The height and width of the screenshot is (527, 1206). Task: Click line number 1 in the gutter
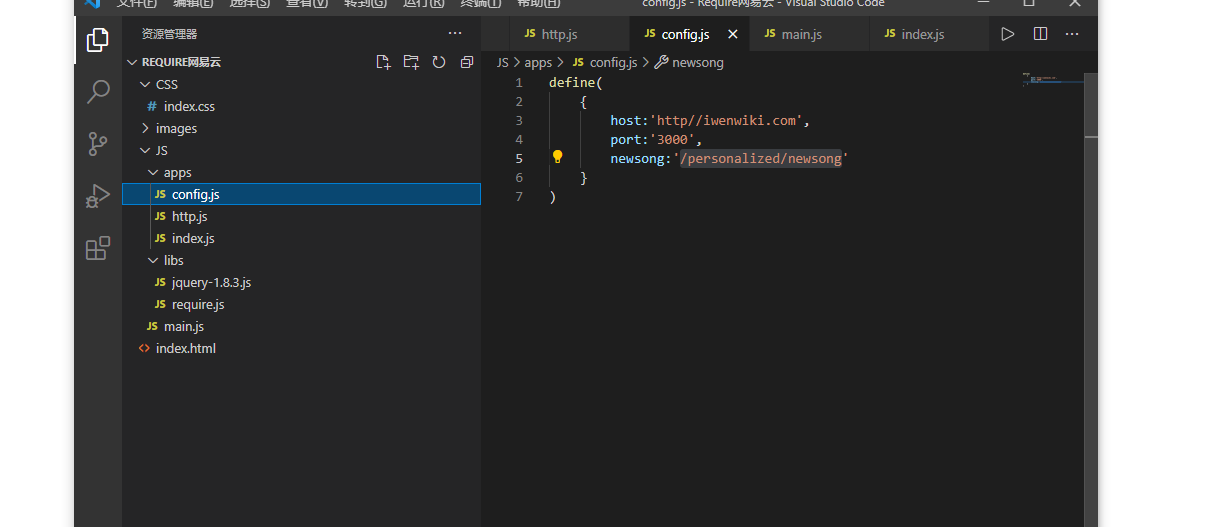pyautogui.click(x=519, y=82)
